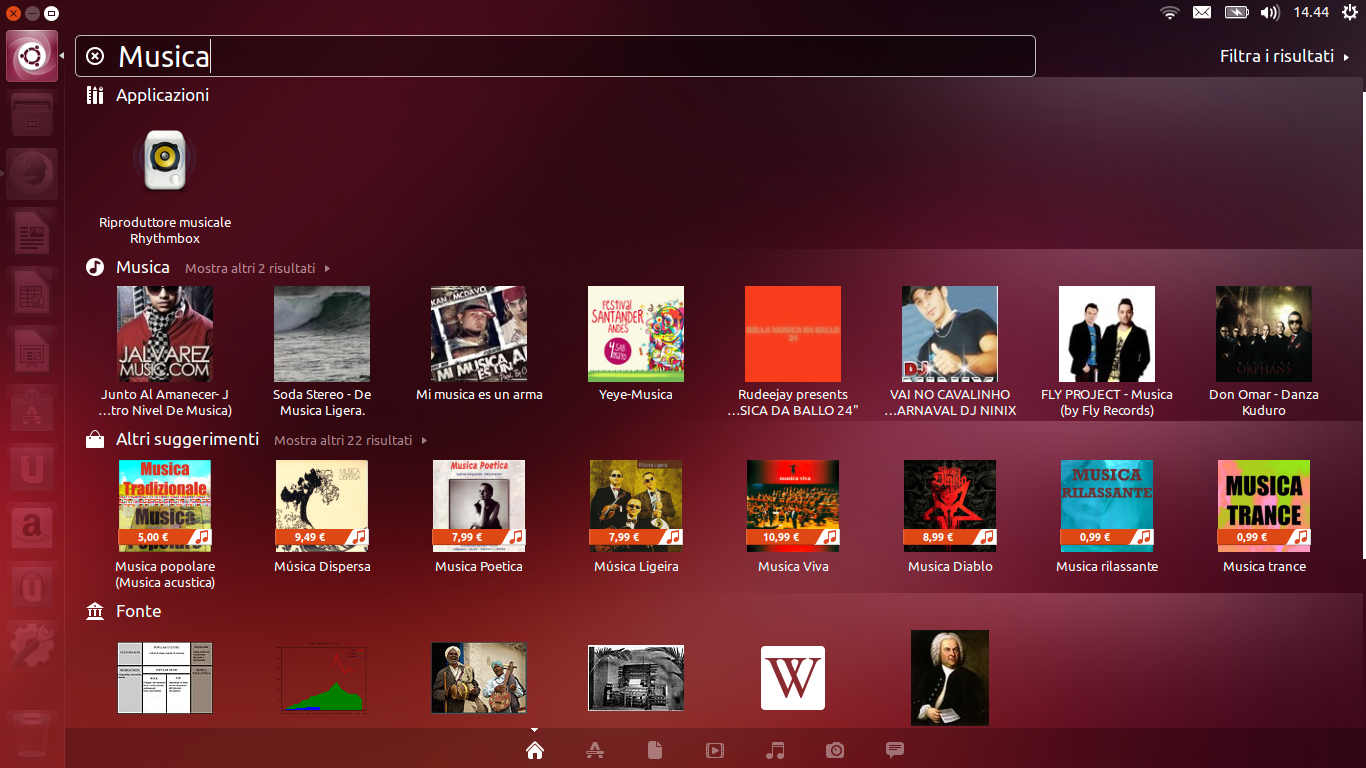Open the Files launcher icon
1366x768 pixels.
(32, 115)
